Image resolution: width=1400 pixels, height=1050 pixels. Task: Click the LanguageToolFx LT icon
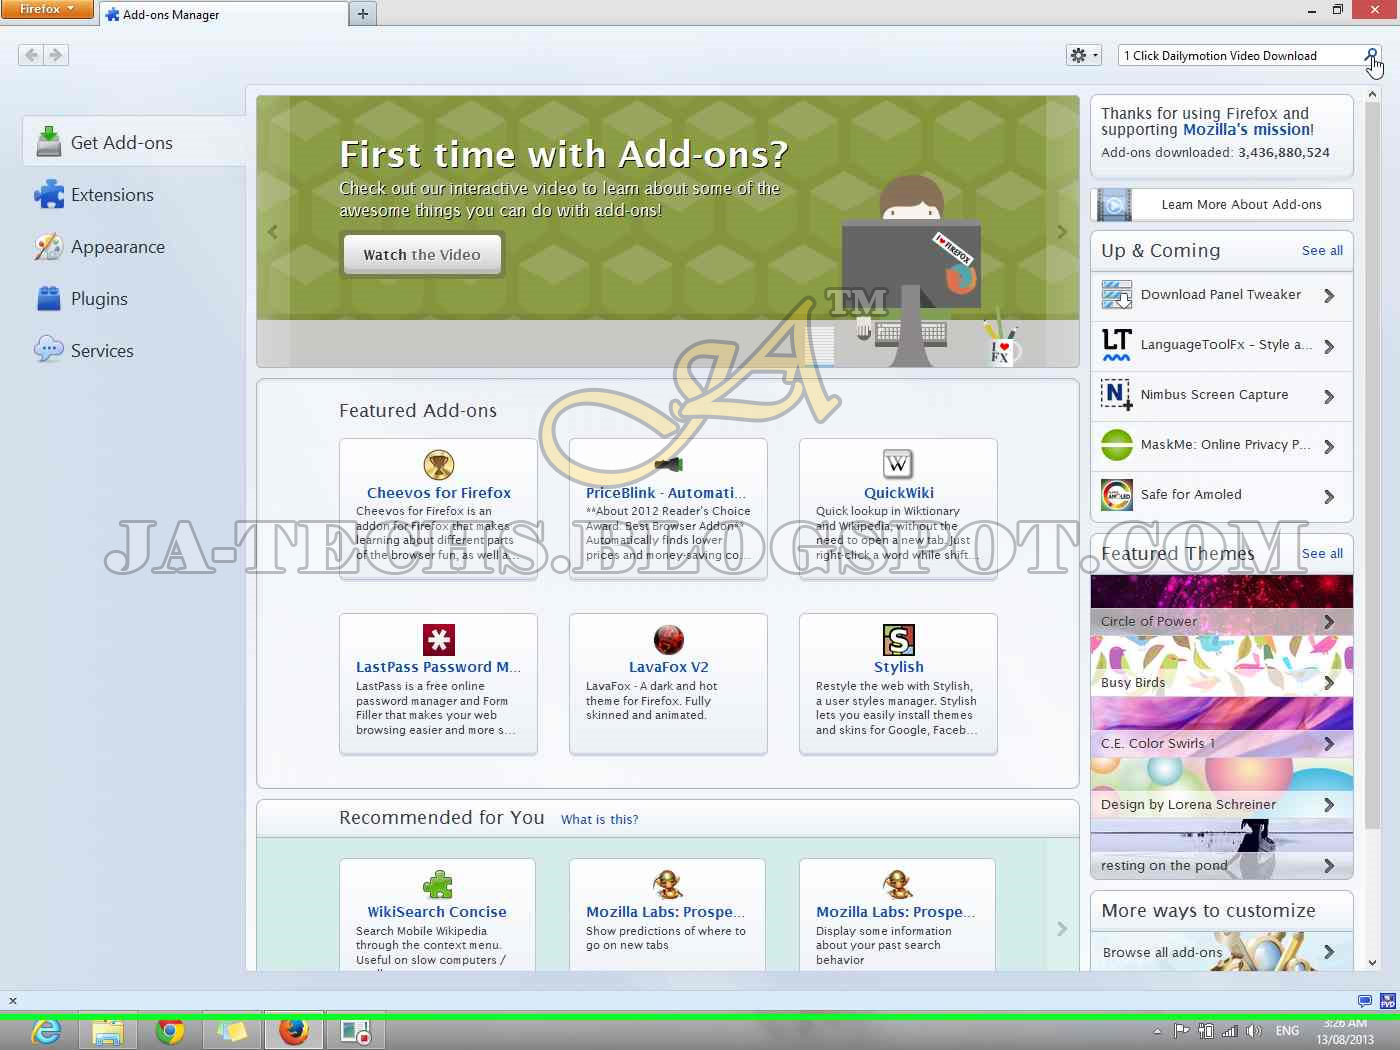1116,345
